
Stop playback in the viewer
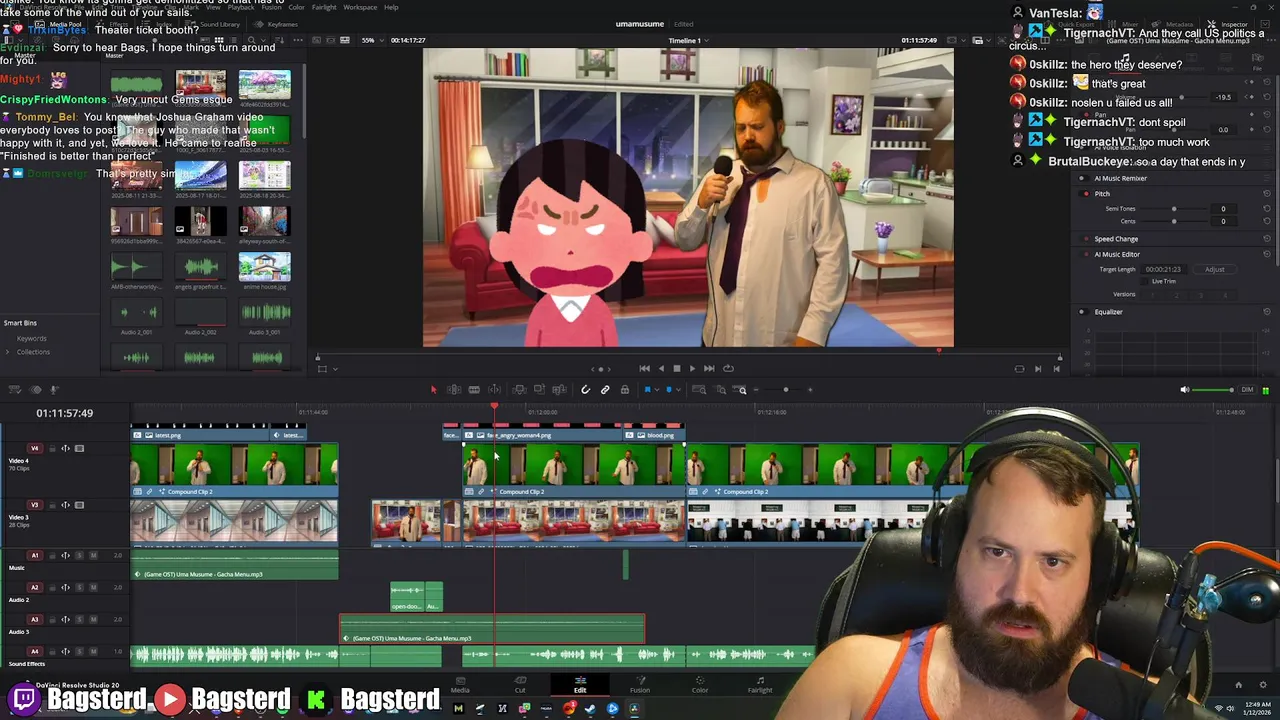pyautogui.click(x=676, y=369)
